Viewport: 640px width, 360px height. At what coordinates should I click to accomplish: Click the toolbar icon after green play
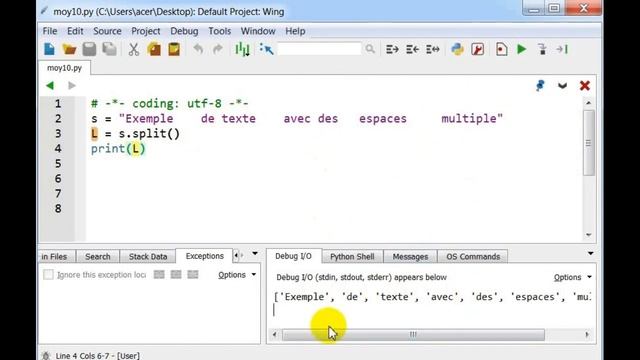point(542,49)
